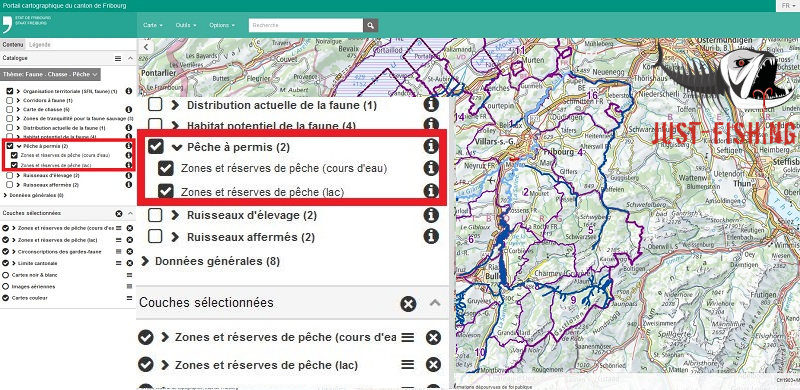Expand Circonscriptions des gardes-faune layer chevron

(x=13, y=252)
